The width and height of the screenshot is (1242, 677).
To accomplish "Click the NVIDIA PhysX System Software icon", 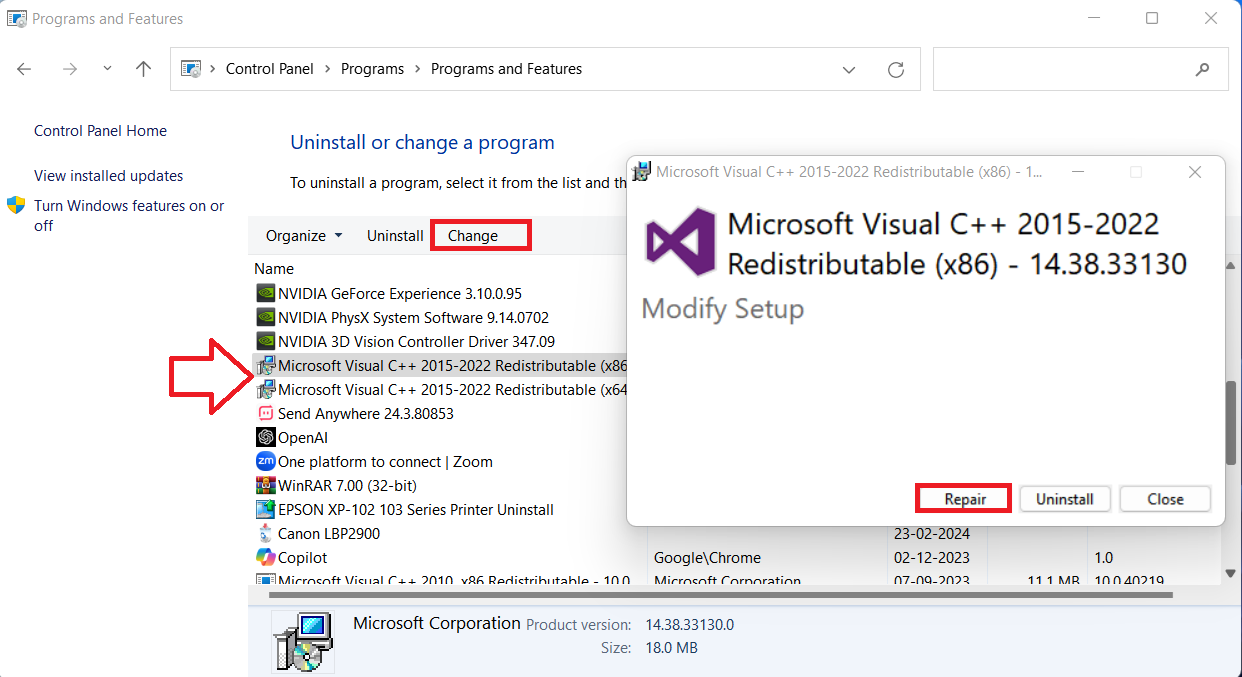I will 265,317.
